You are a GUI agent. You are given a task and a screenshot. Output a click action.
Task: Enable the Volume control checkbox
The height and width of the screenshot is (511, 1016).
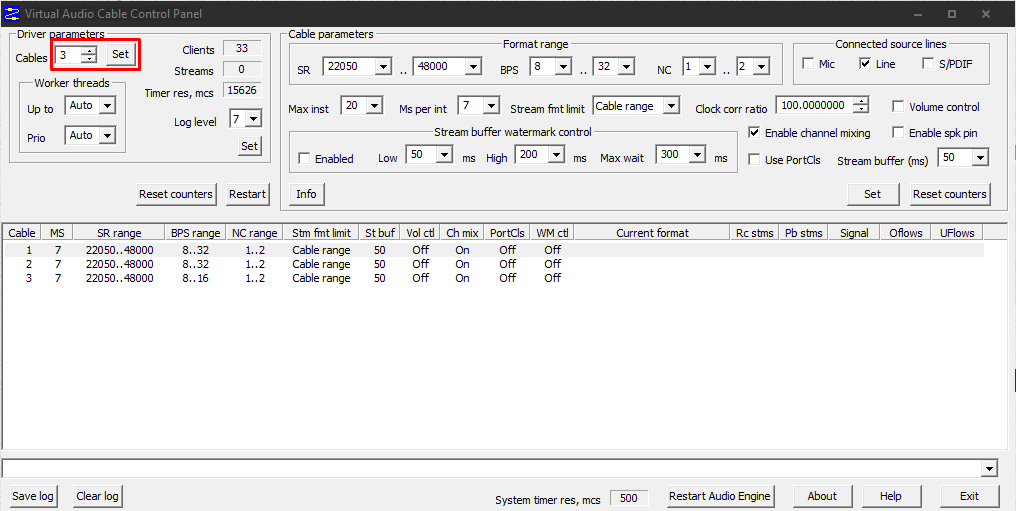pyautogui.click(x=898, y=107)
